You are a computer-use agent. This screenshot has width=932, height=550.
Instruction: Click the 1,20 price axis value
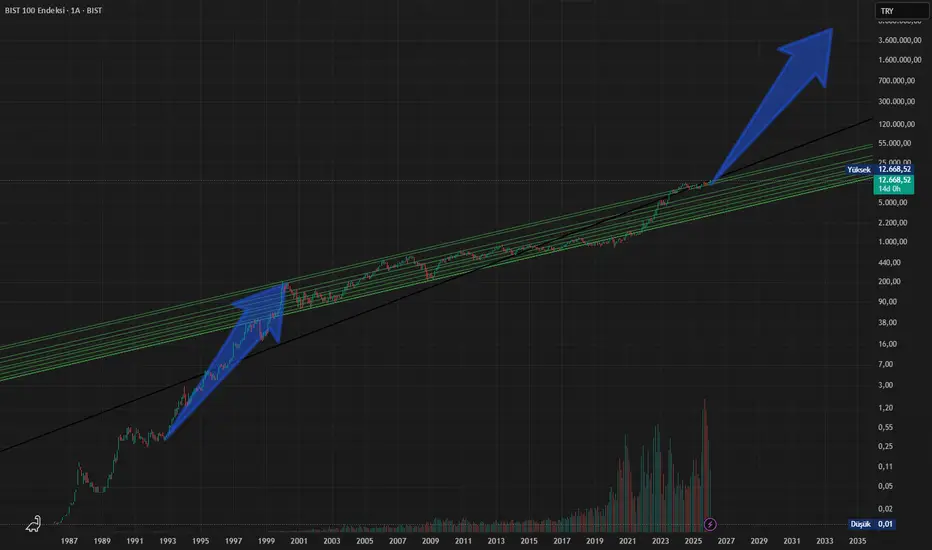pos(886,408)
